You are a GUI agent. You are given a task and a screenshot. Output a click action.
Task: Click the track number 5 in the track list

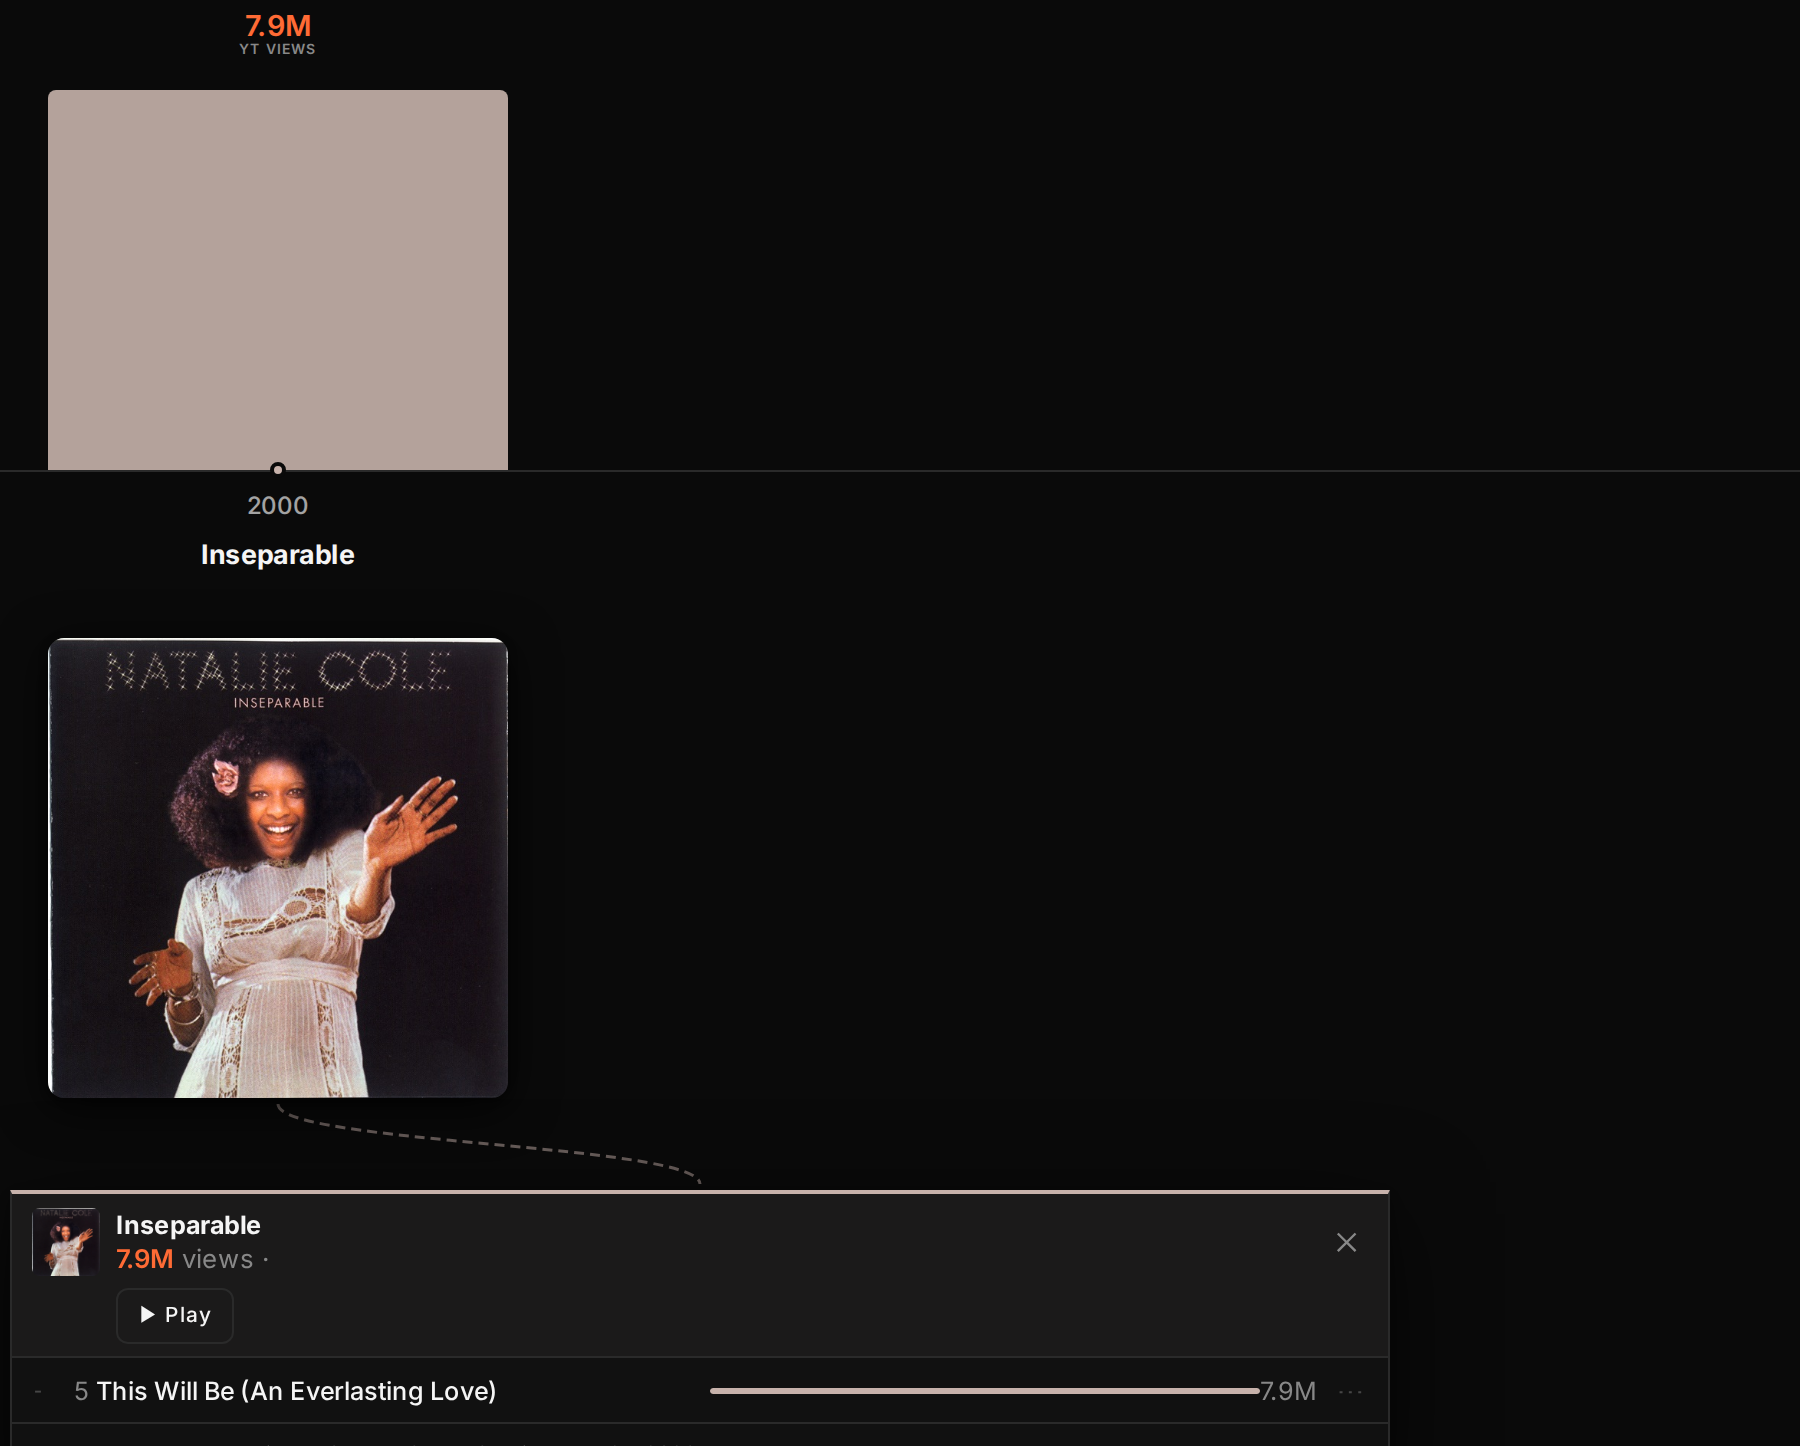click(81, 1391)
